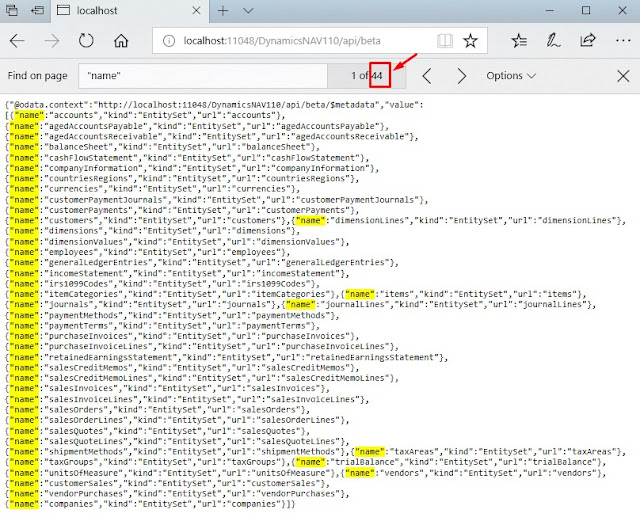
Task: Jump to previous find result
Action: point(427,76)
